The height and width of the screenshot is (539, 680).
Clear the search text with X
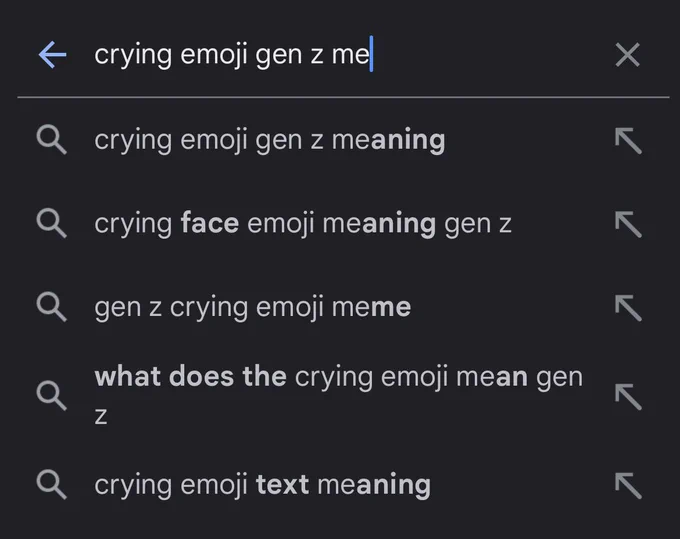tap(628, 55)
